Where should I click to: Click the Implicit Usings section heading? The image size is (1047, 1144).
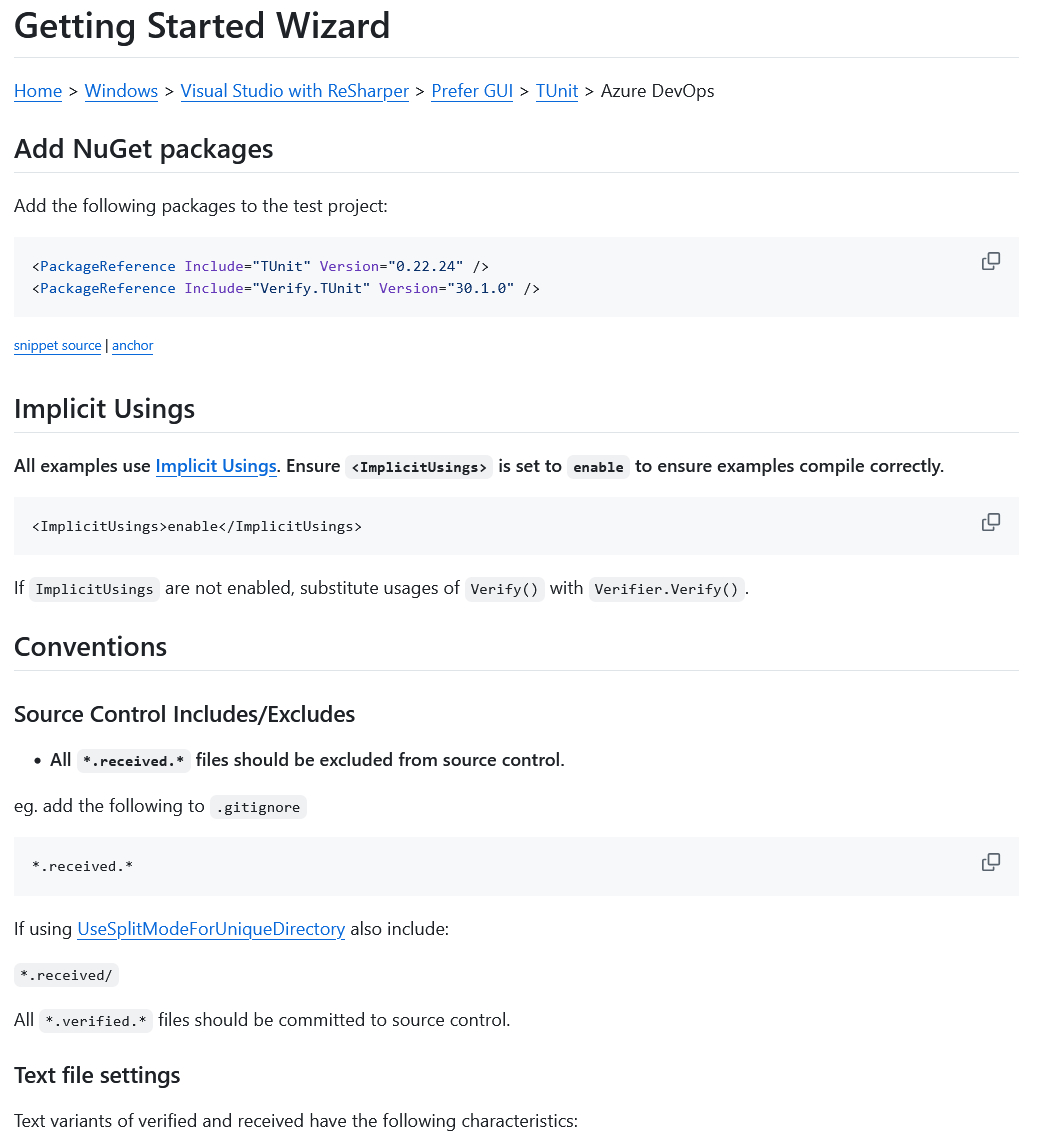coord(104,409)
